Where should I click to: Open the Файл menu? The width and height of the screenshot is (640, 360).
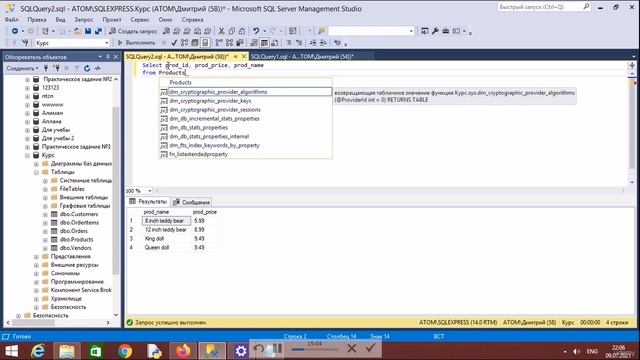11,20
